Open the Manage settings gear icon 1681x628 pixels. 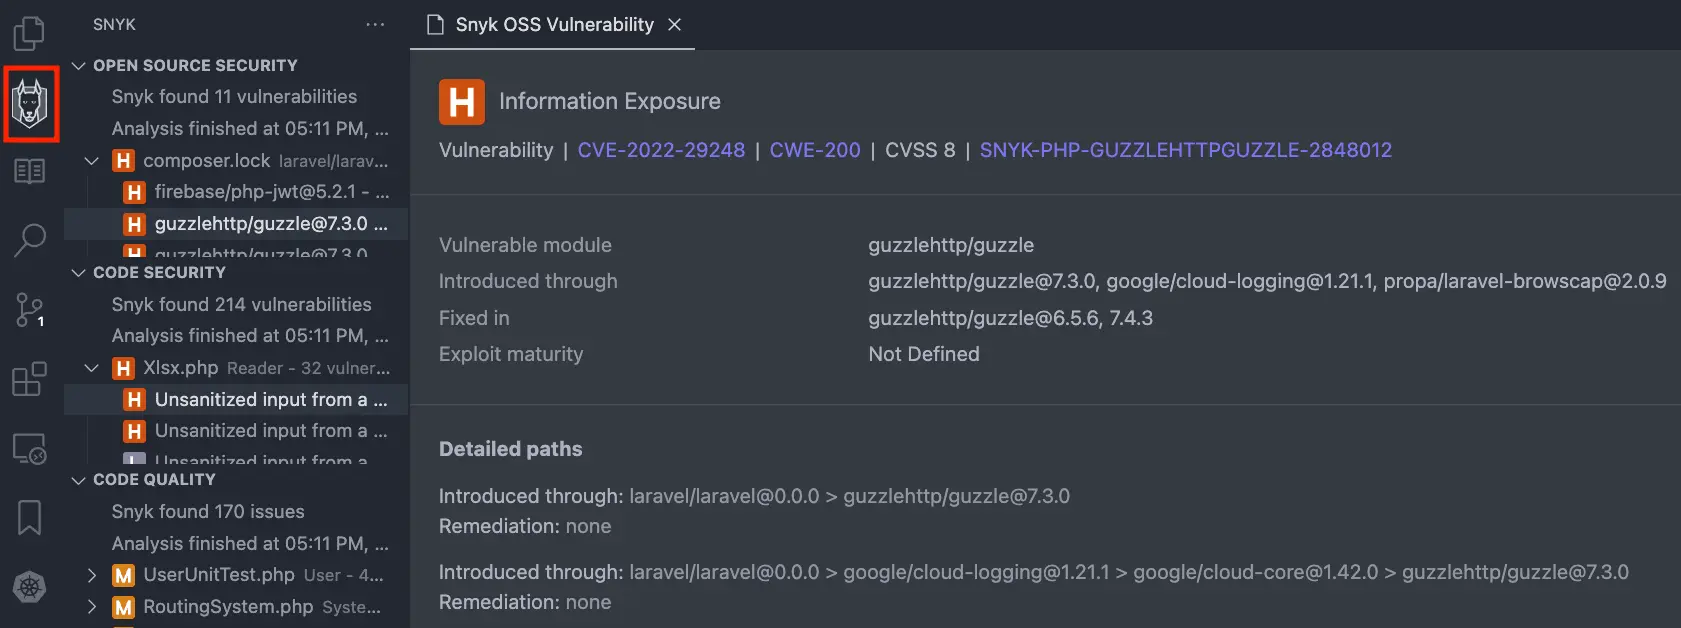coord(29,588)
